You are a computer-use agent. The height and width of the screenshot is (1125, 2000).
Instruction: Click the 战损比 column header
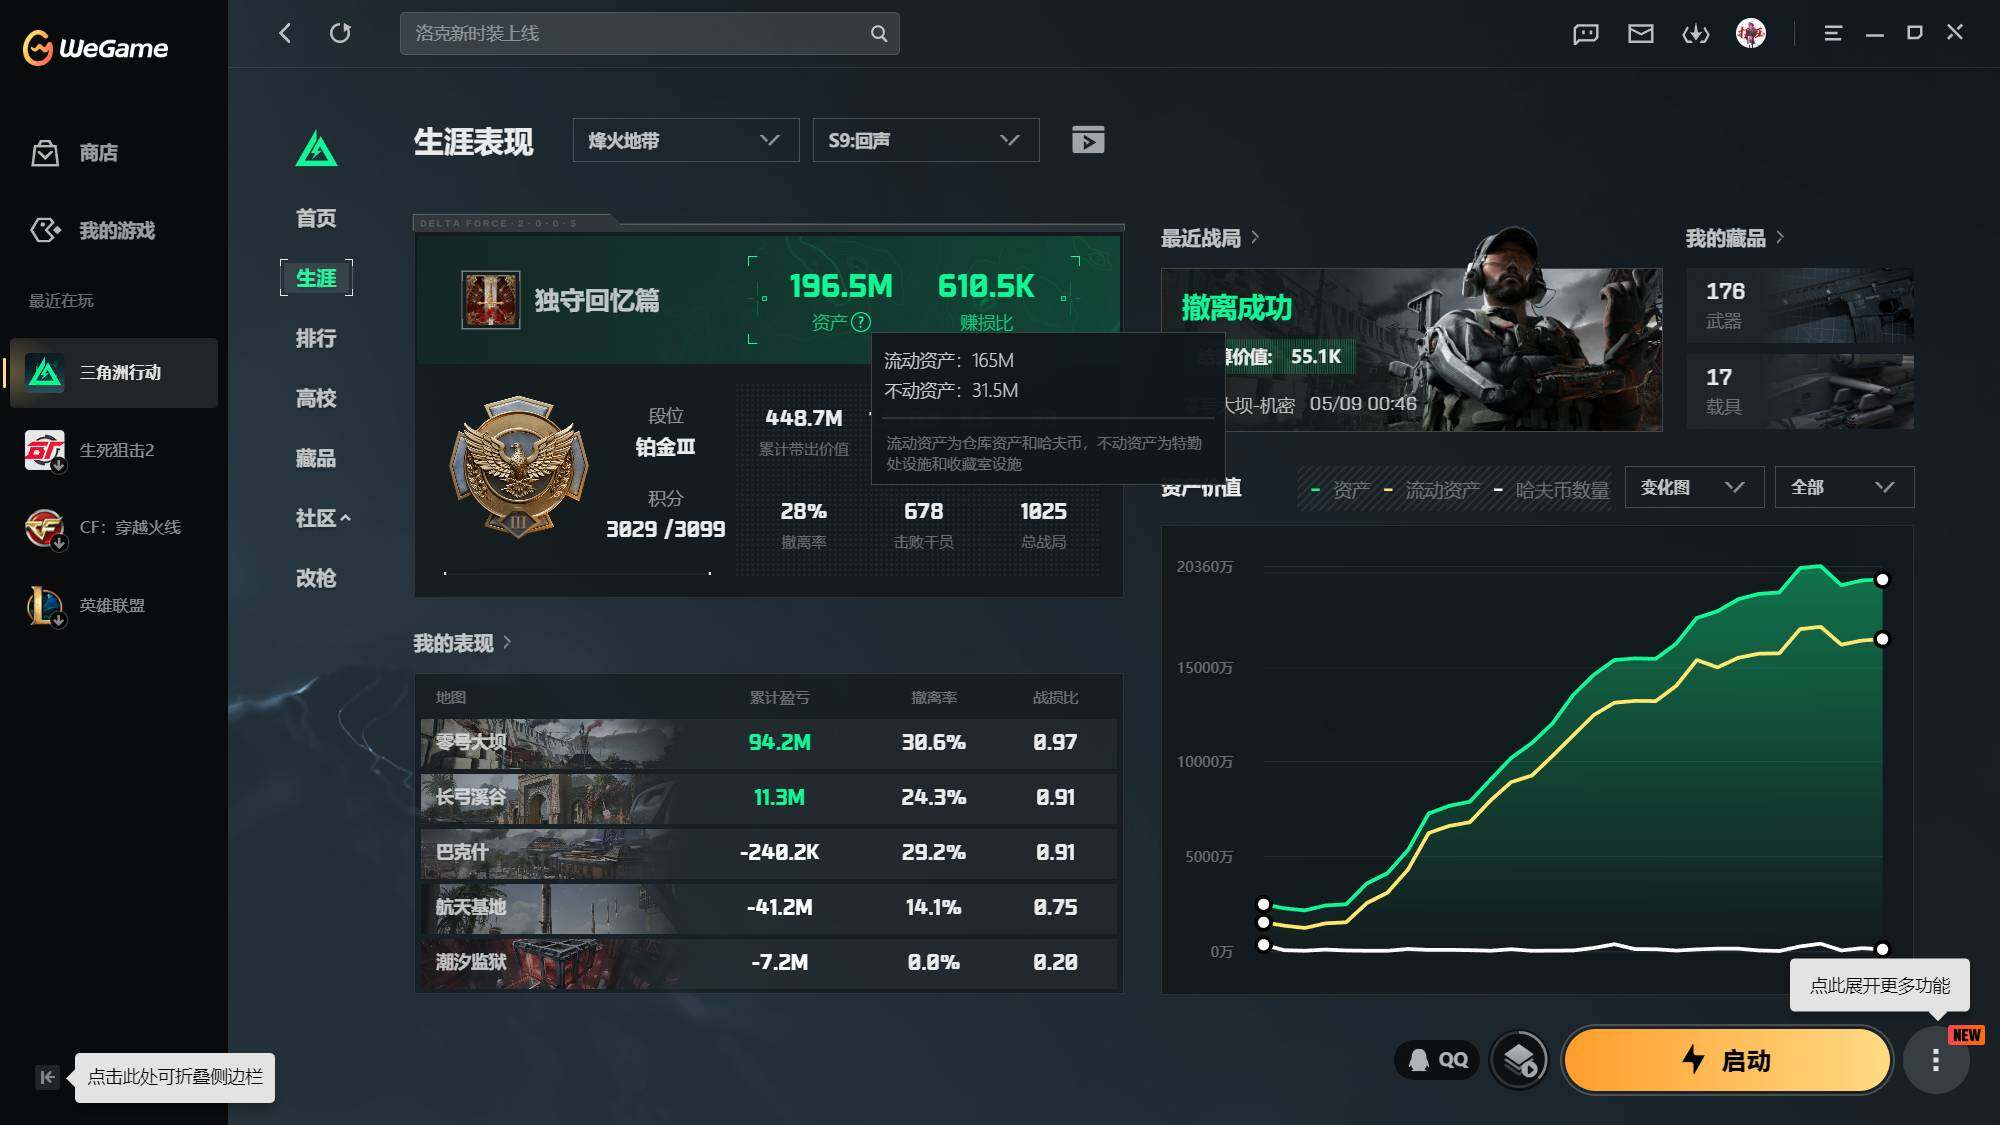coord(1055,697)
